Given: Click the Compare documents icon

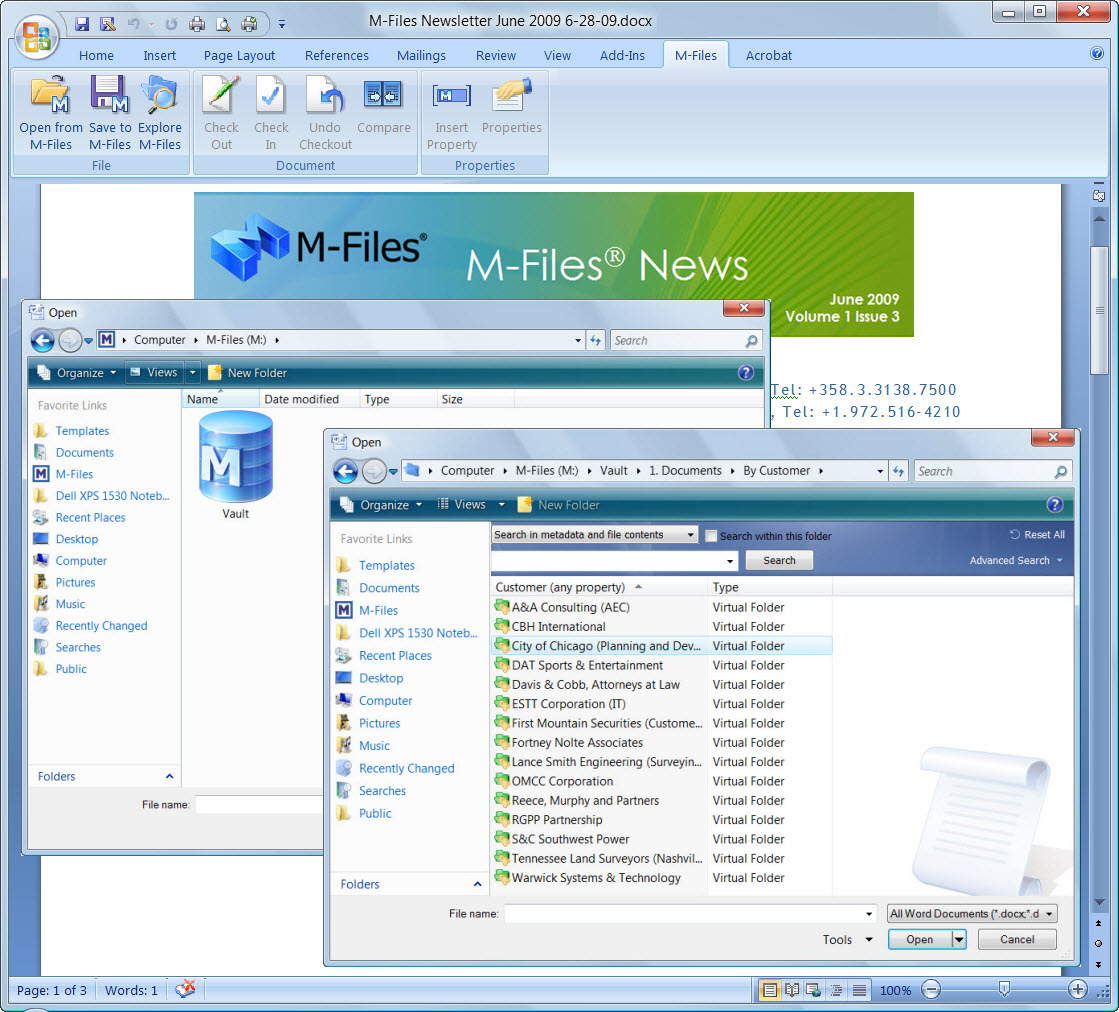Looking at the screenshot, I should pos(383,94).
